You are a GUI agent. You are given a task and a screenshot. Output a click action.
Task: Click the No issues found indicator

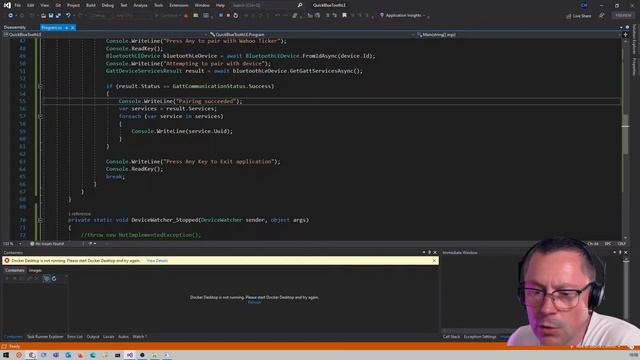(x=47, y=244)
